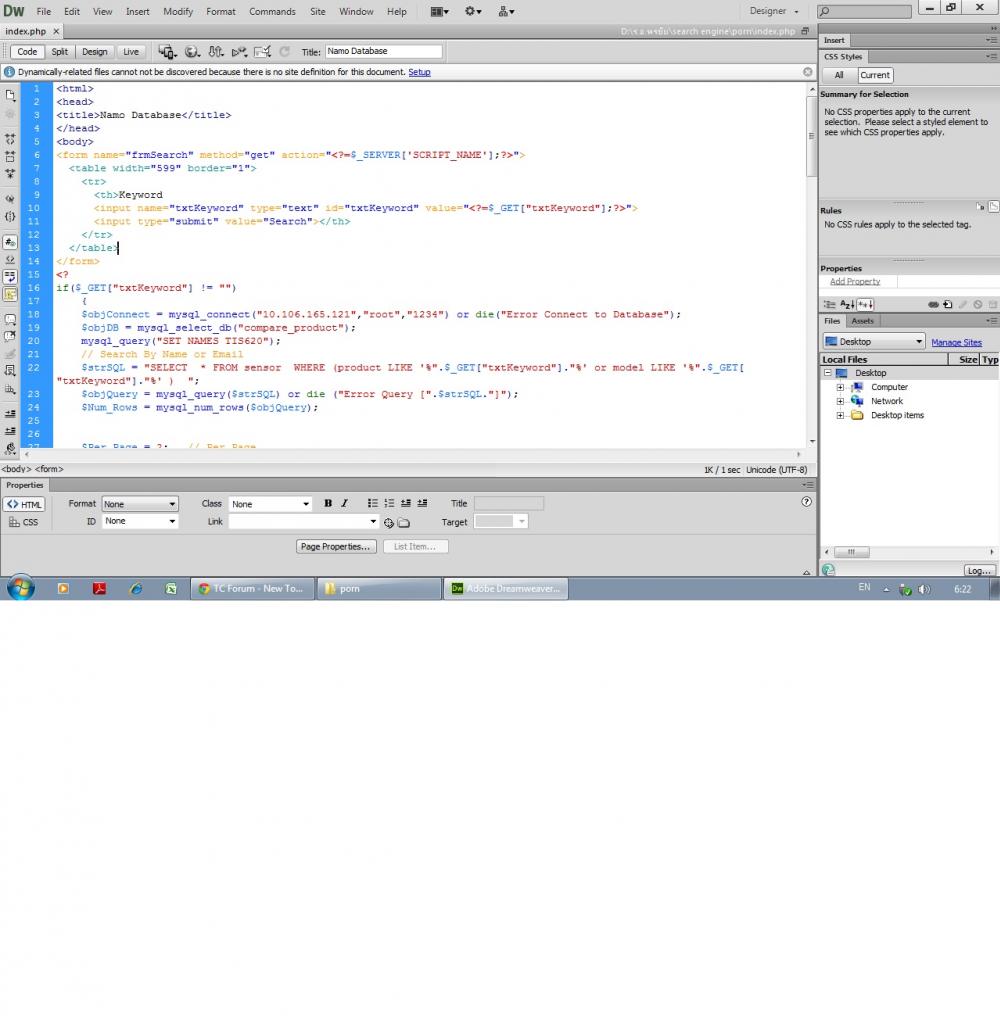This screenshot has width=1000, height=1016.
Task: Open the Modify menu
Action: click(x=178, y=12)
